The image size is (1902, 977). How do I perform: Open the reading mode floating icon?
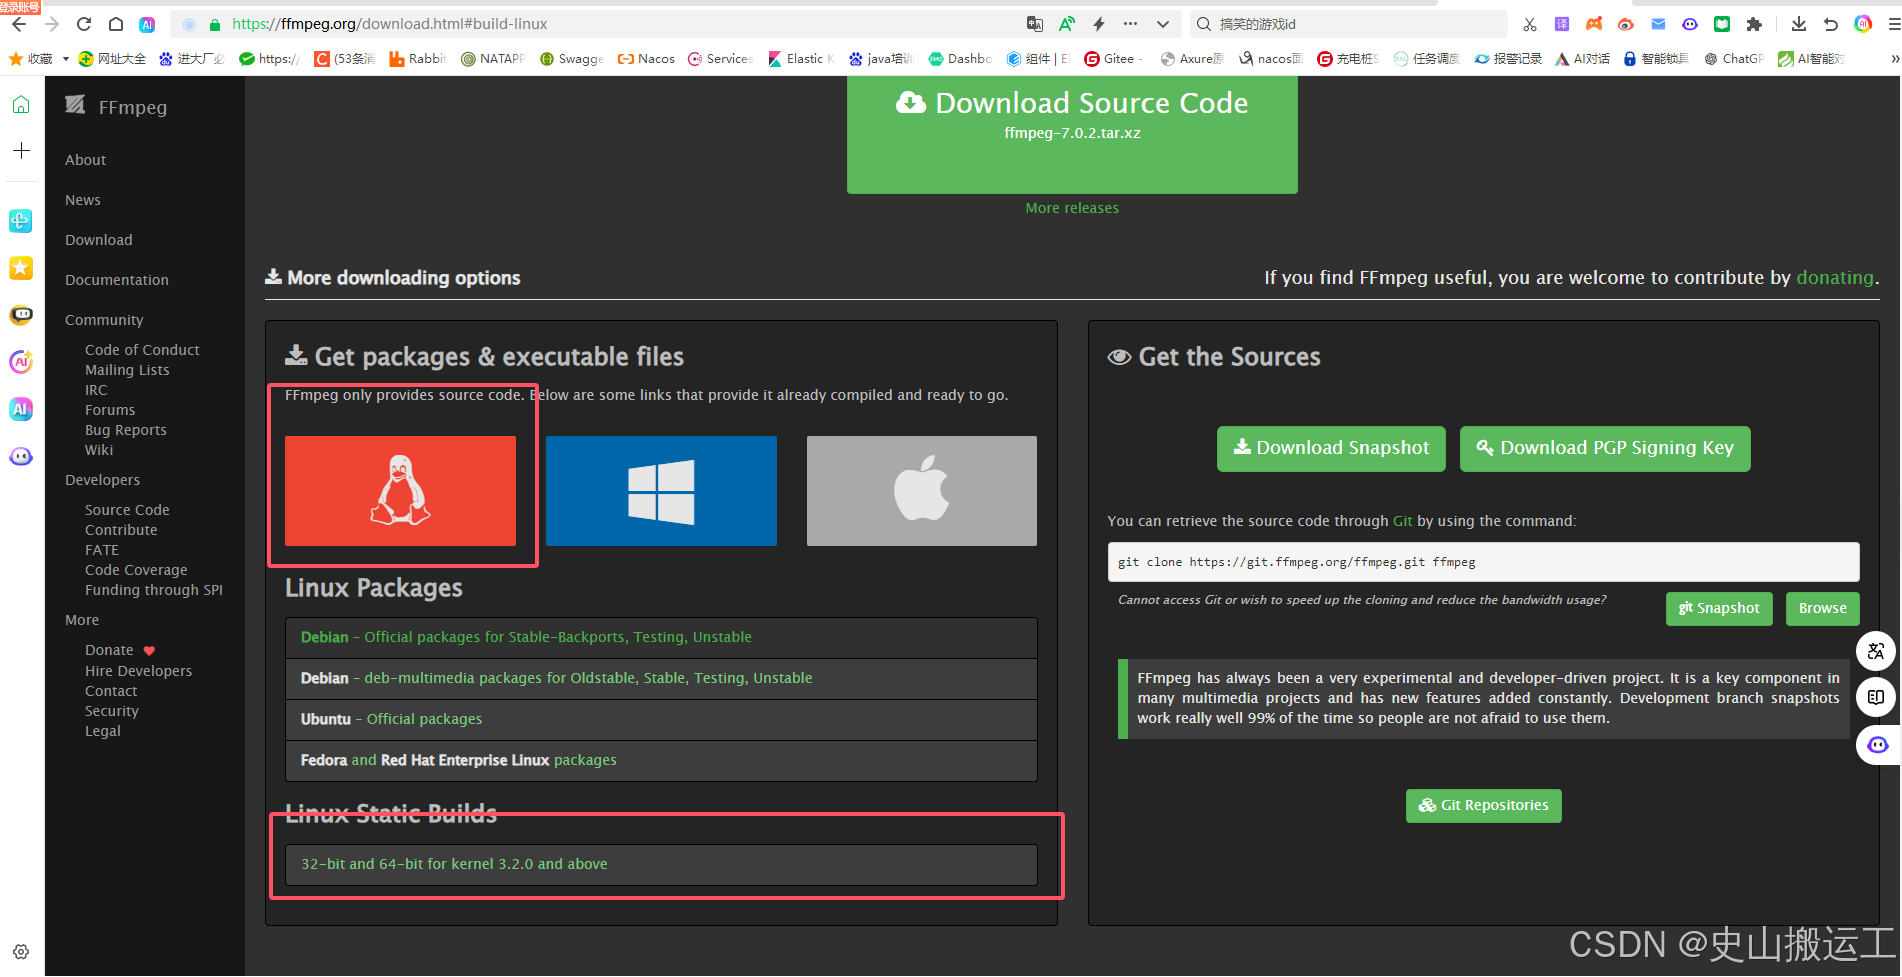tap(1876, 697)
